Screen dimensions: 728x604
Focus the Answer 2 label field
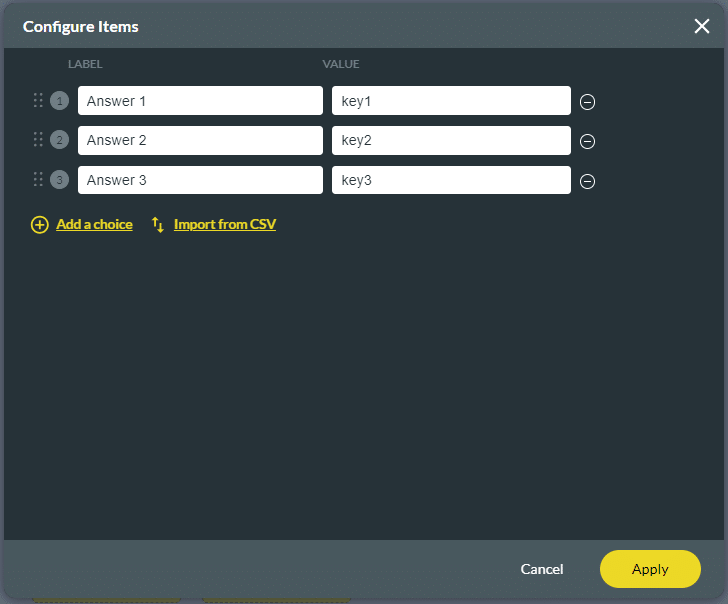click(x=200, y=140)
